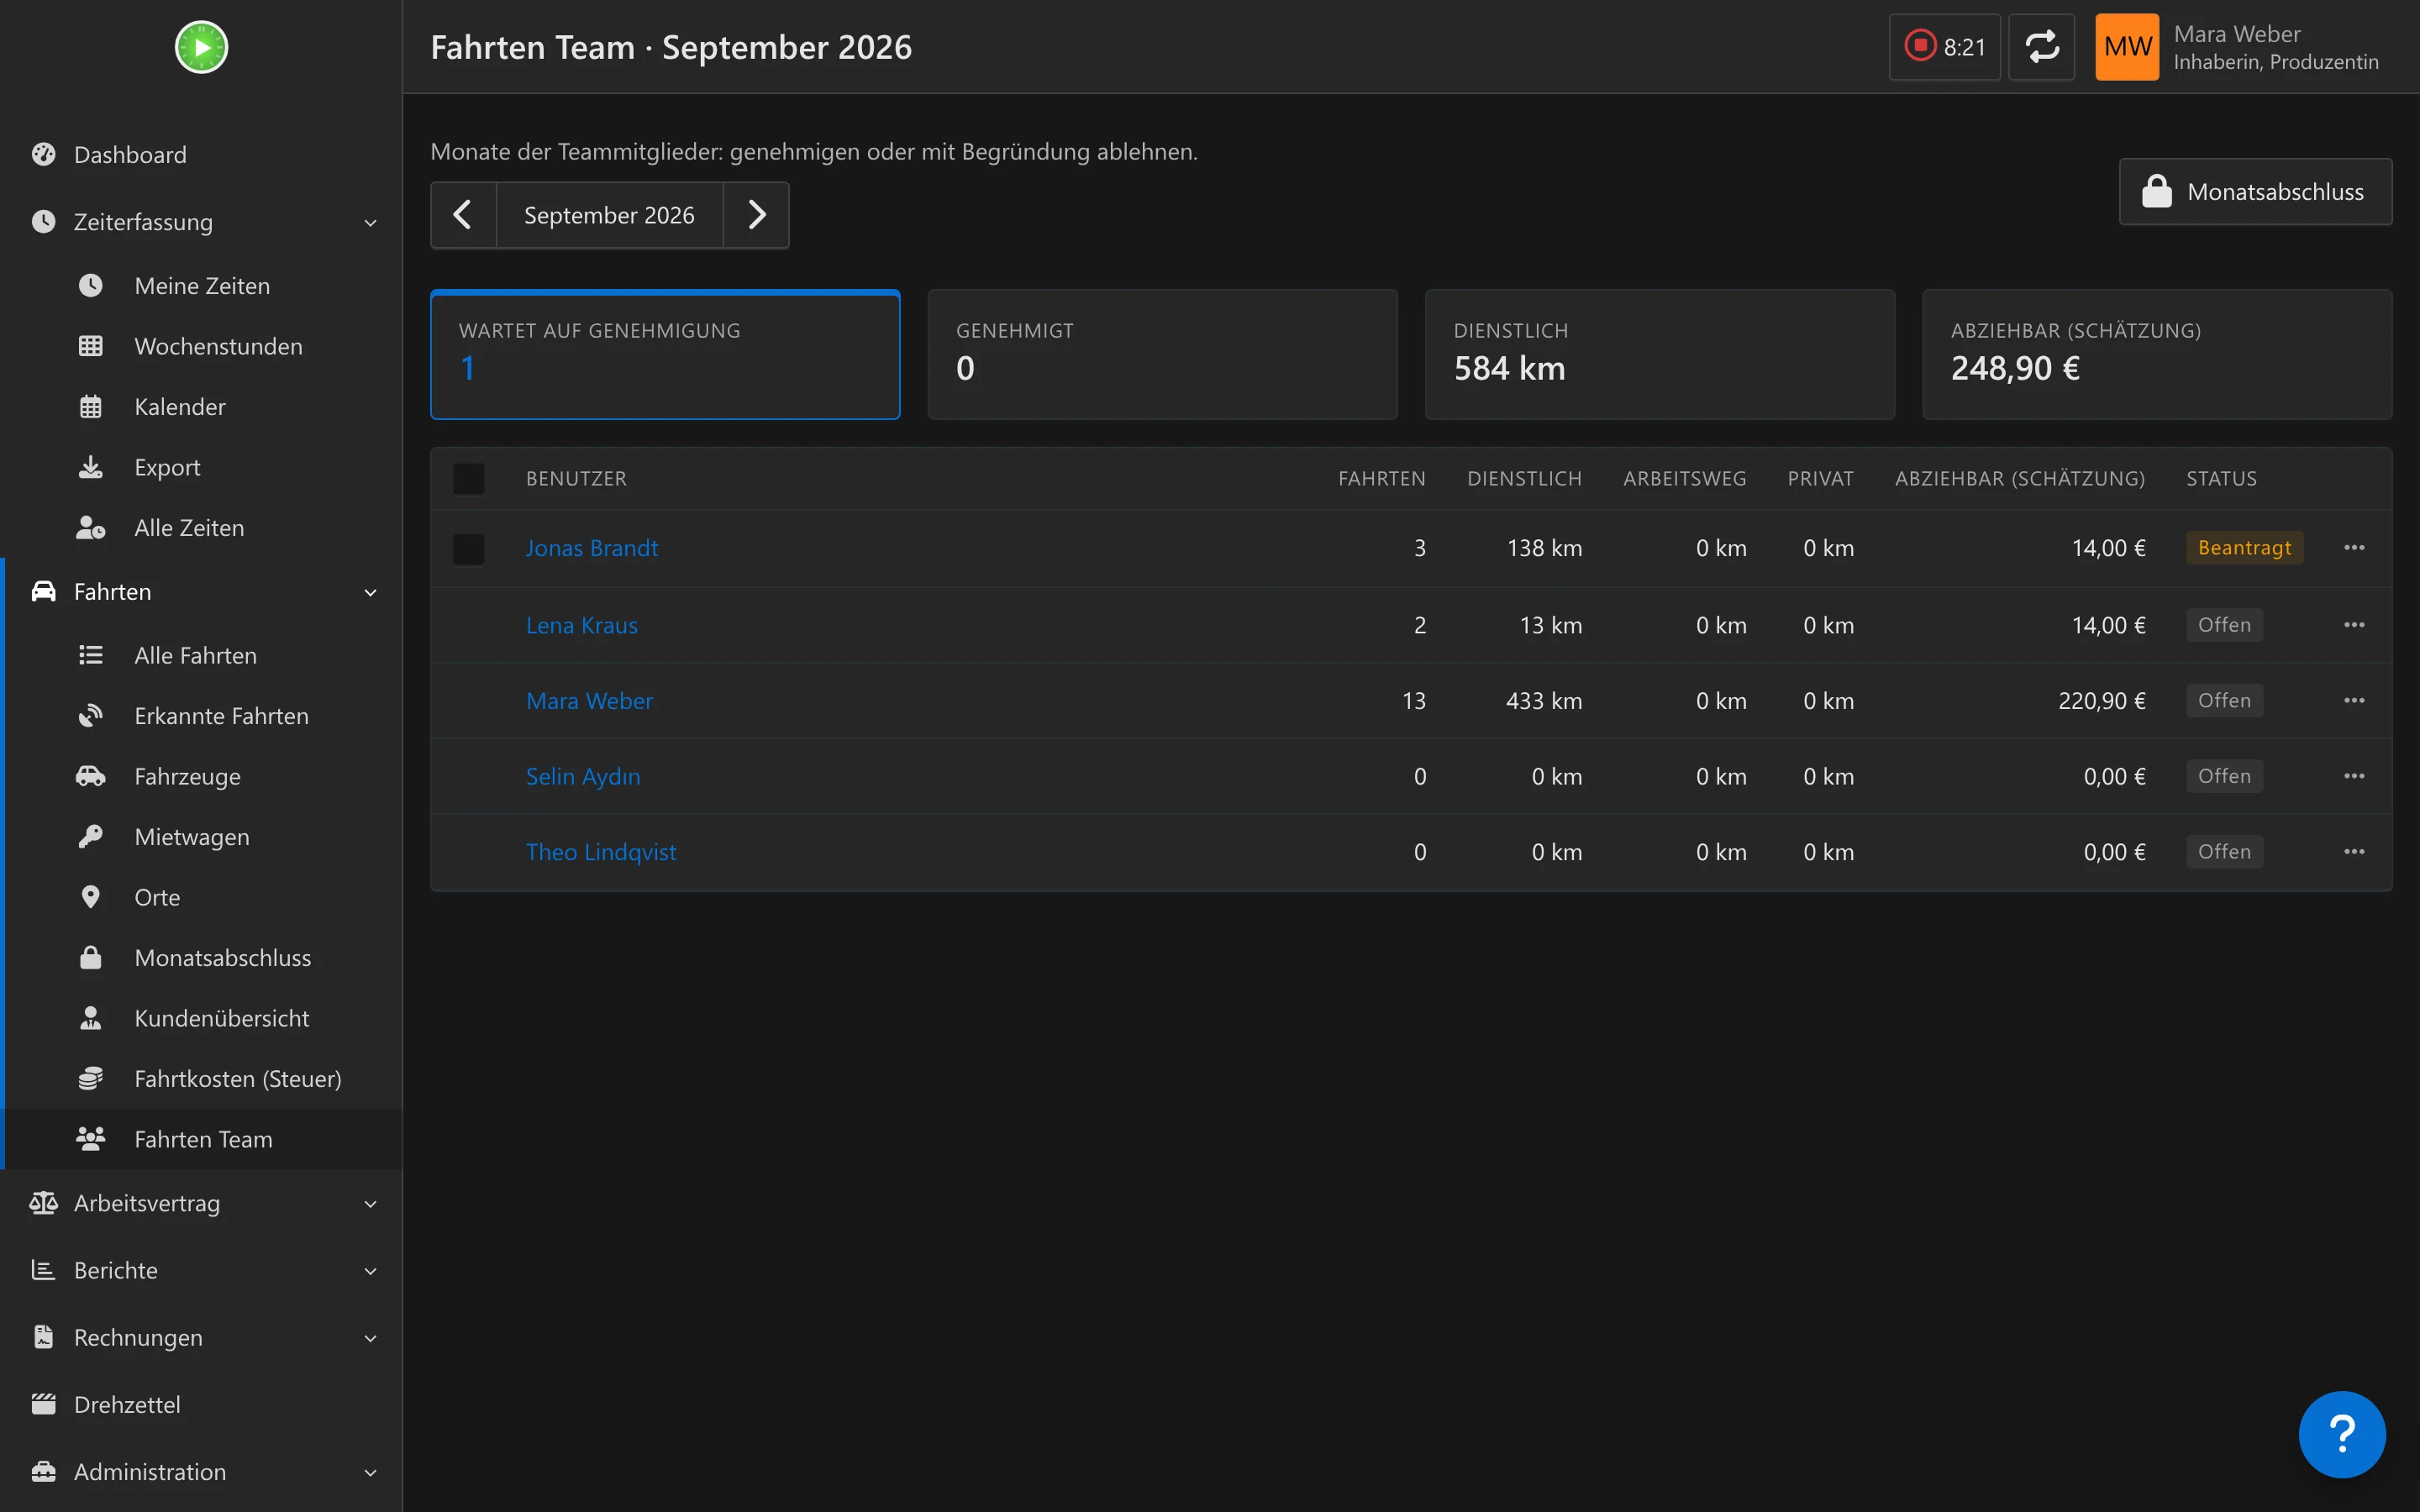Click the sync refresh arrows icon
Viewport: 2420px width, 1512px height.
point(2041,47)
